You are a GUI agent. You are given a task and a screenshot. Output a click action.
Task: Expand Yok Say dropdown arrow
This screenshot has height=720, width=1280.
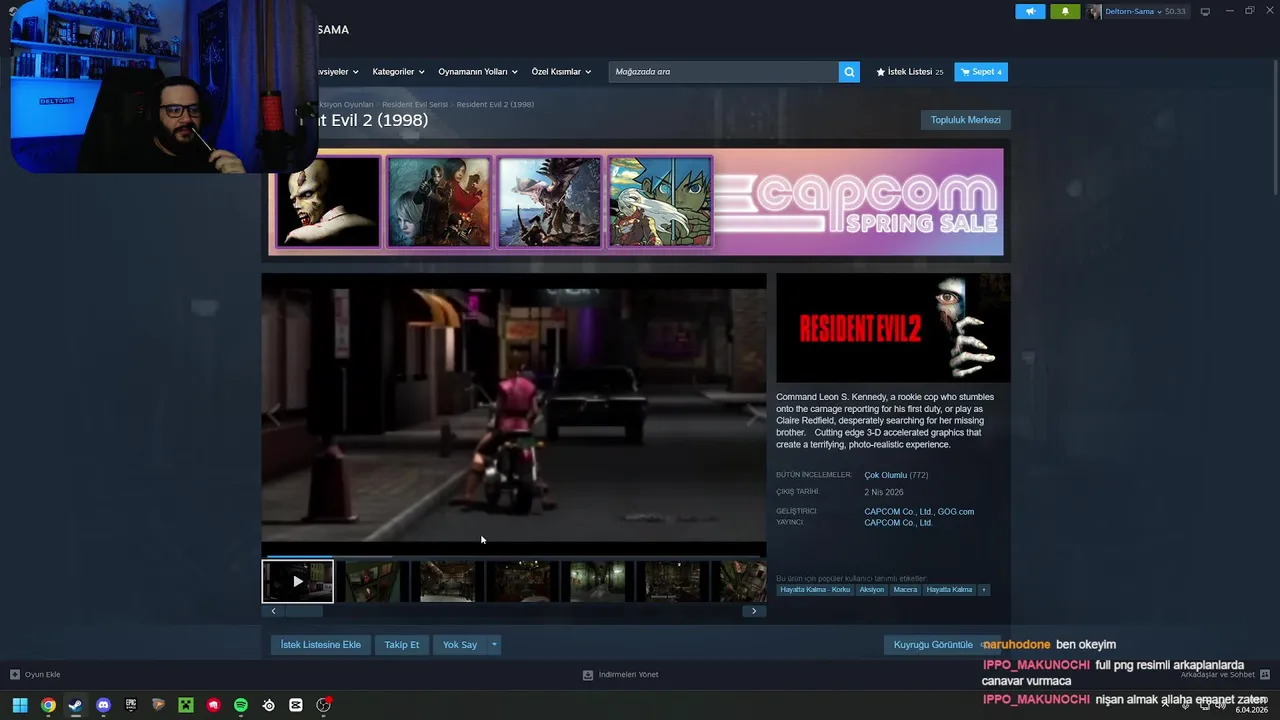coord(494,645)
